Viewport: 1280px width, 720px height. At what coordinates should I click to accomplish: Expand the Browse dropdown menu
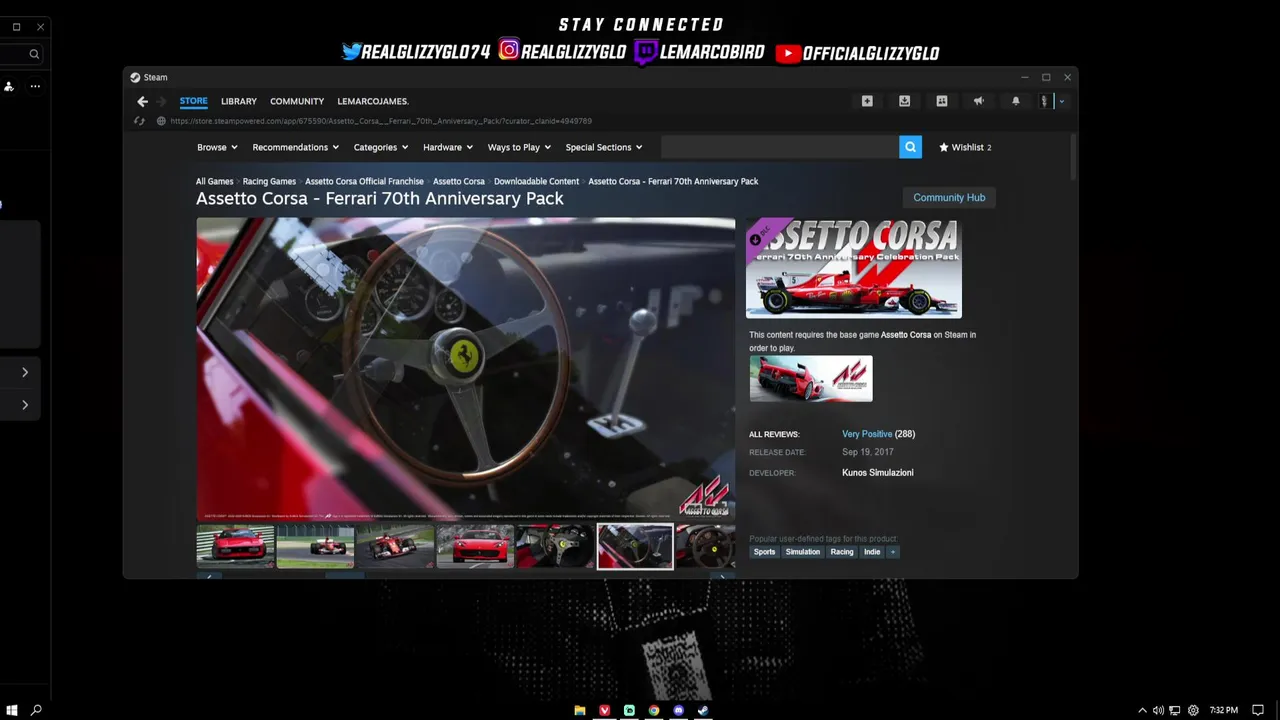[217, 147]
